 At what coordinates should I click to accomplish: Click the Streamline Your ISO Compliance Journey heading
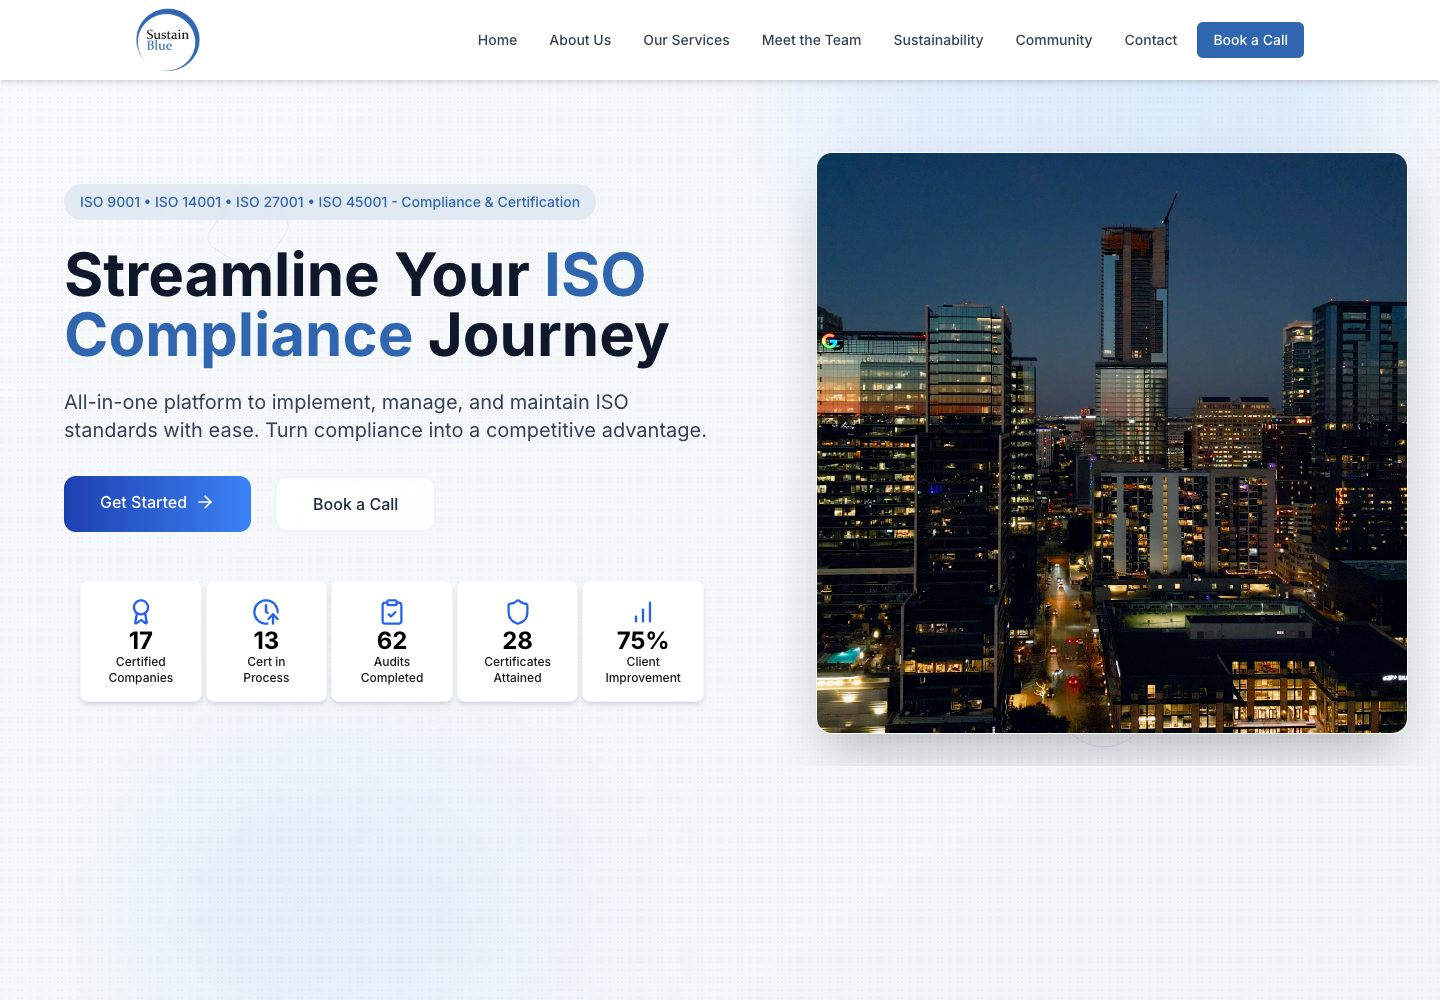pos(367,305)
